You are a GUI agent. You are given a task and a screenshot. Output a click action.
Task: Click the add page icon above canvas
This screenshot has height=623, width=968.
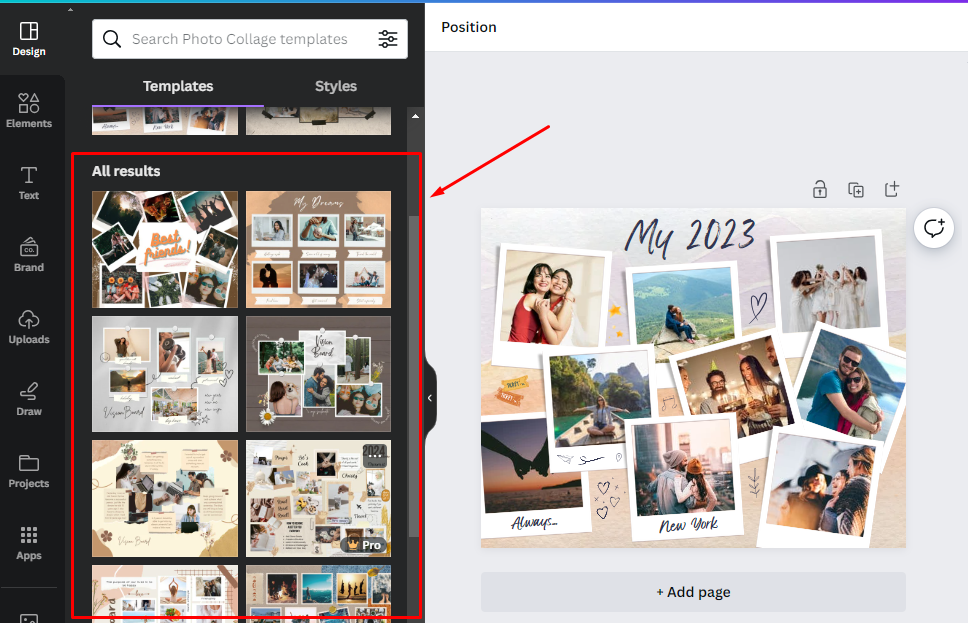[891, 189]
